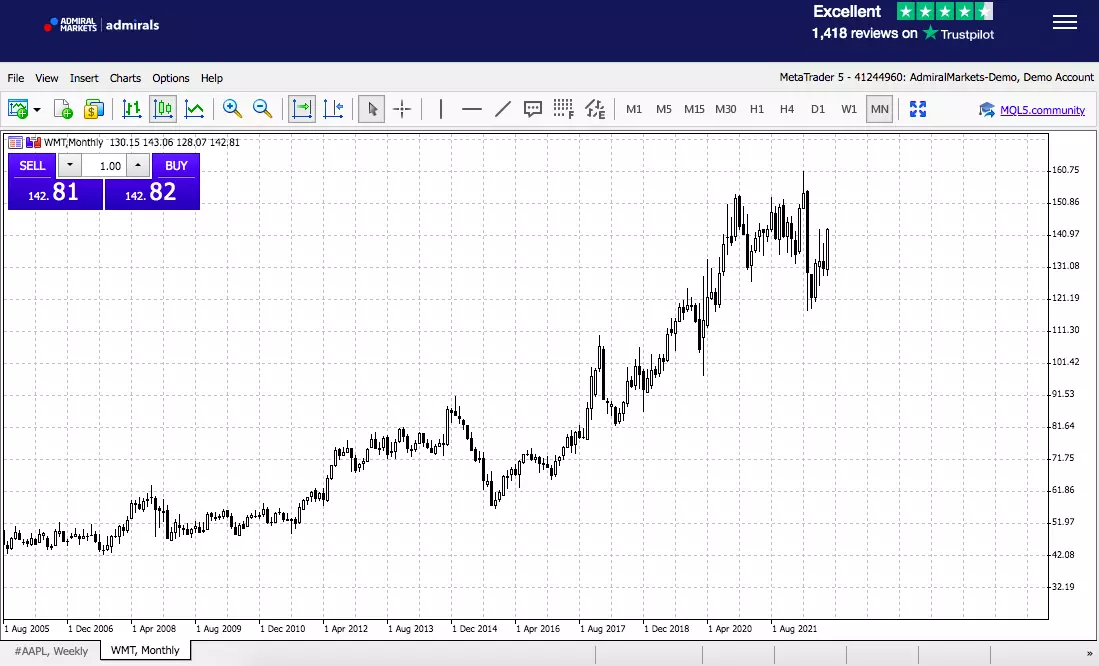The image size is (1099, 666).
Task: Click the 160.75 price axis label
Action: pos(1065,170)
